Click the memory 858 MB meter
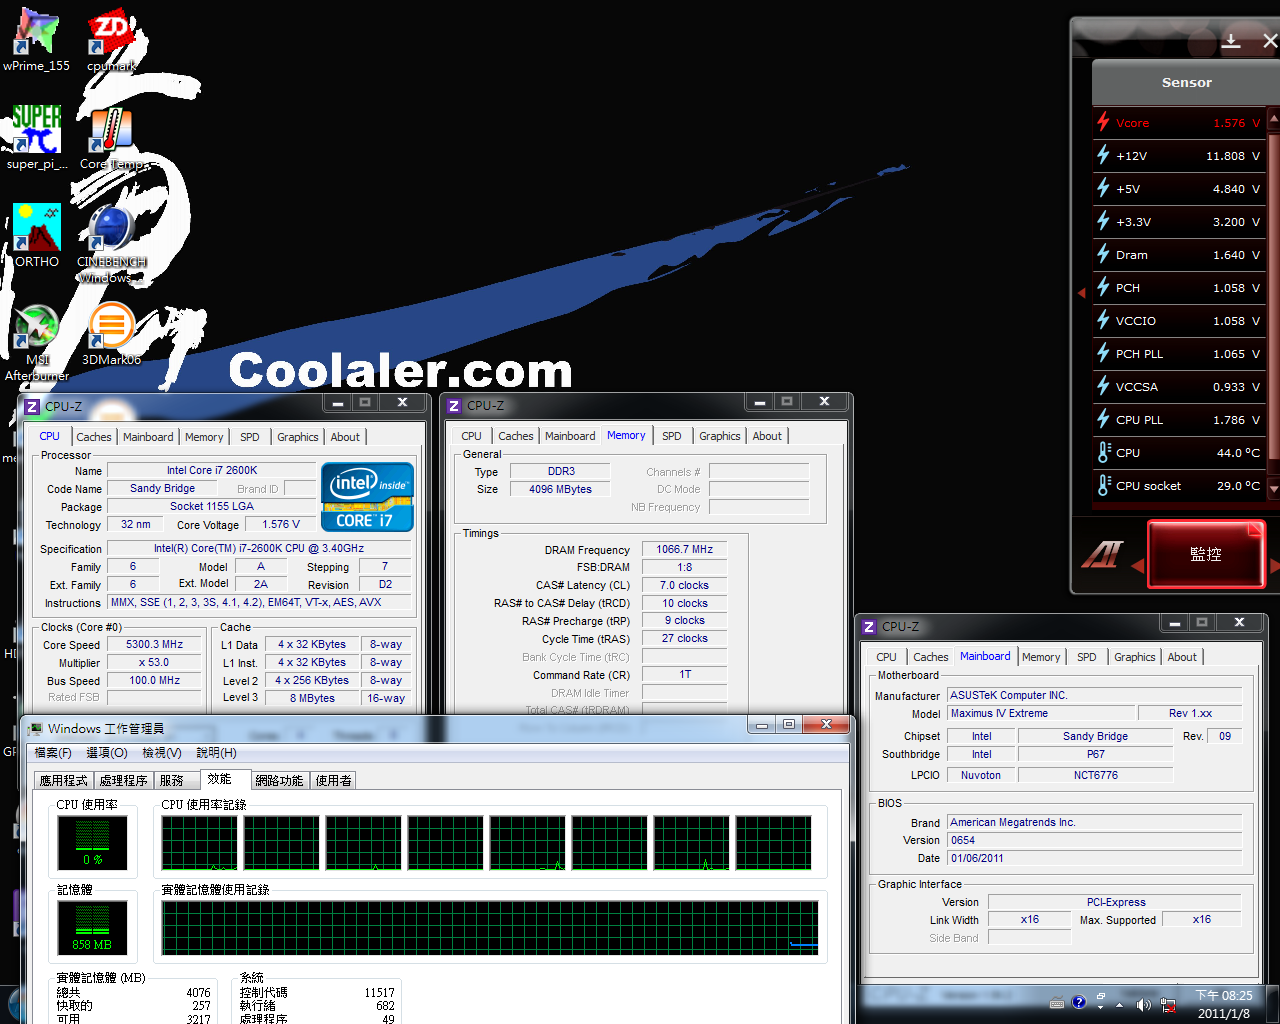1280x1024 pixels. click(x=92, y=928)
